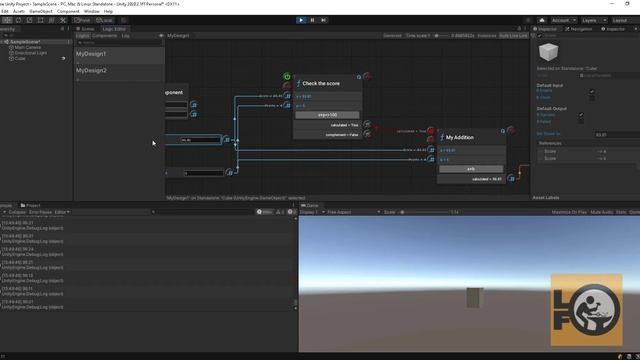
Task: Click the red trigger port left of My Addition
Action: (431, 131)
